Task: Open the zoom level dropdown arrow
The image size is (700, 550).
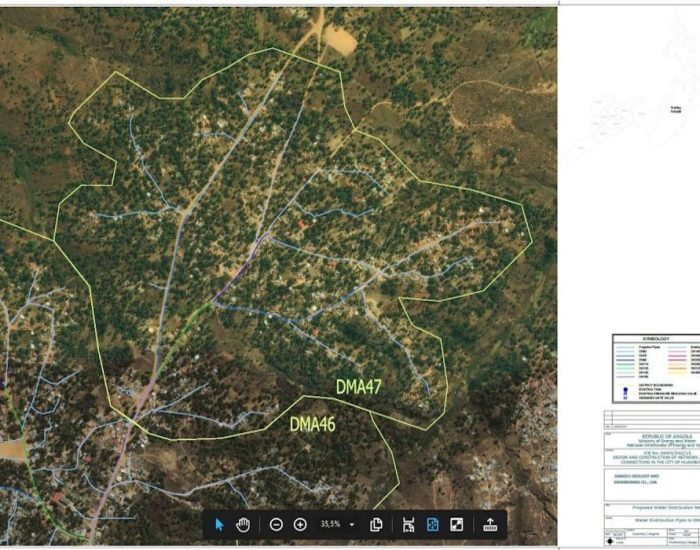Action: pos(352,524)
